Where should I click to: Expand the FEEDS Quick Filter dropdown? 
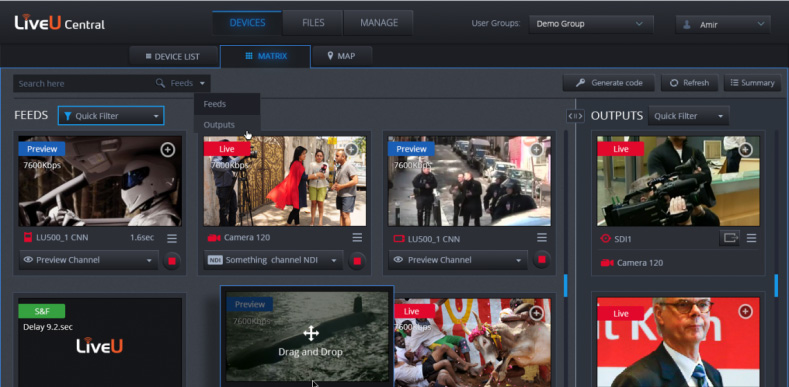(111, 116)
